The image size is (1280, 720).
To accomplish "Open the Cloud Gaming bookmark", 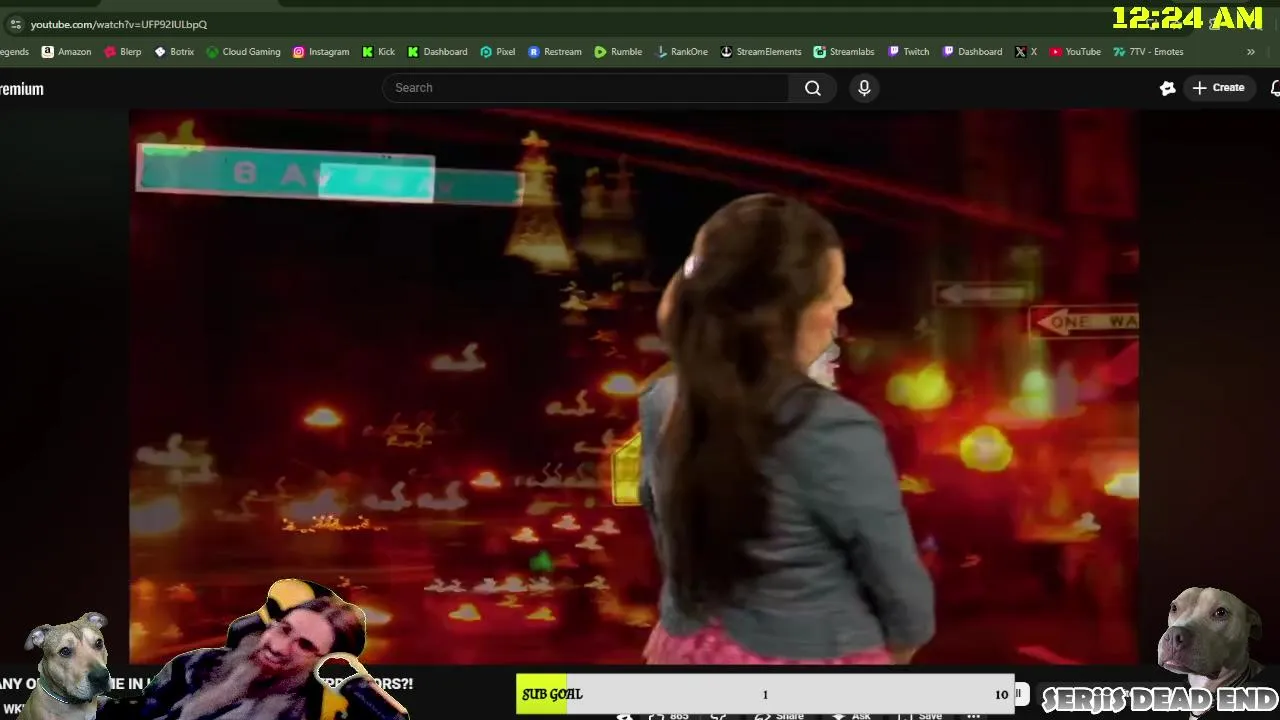I will click(243, 52).
